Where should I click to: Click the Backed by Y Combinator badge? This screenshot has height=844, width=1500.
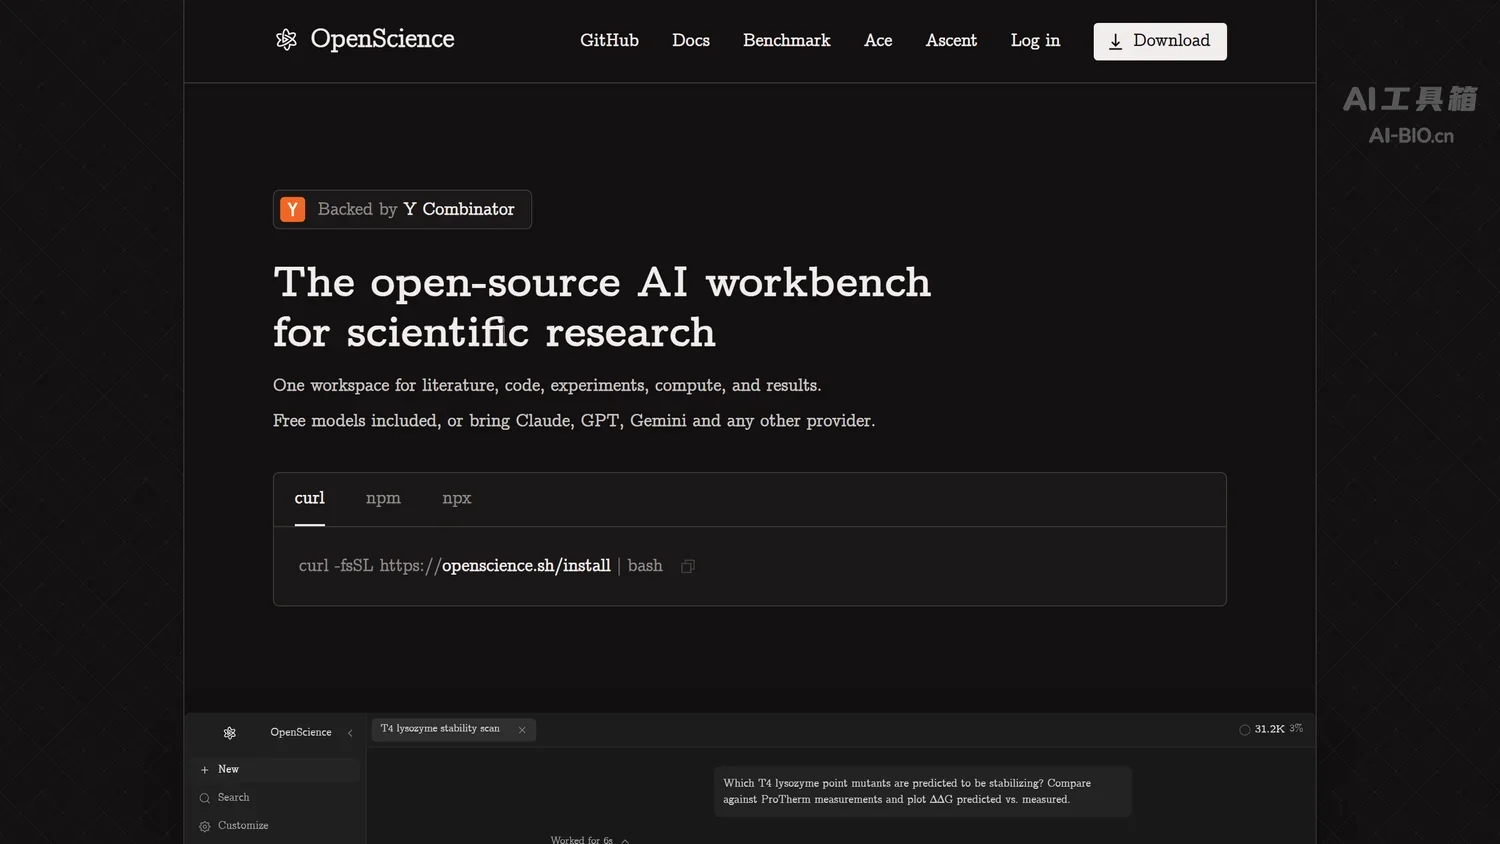pos(402,209)
